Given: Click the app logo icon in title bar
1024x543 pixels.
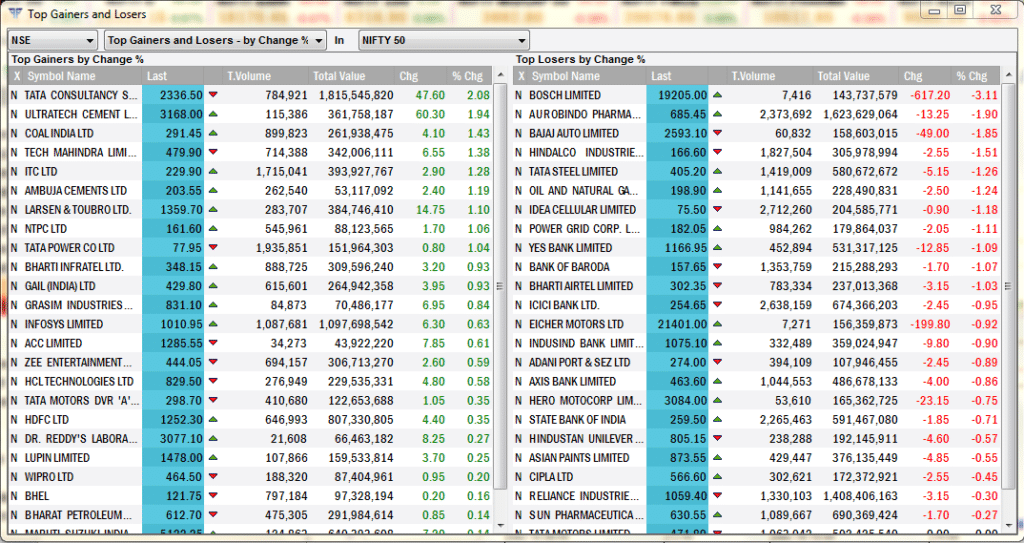Looking at the screenshot, I should [13, 14].
